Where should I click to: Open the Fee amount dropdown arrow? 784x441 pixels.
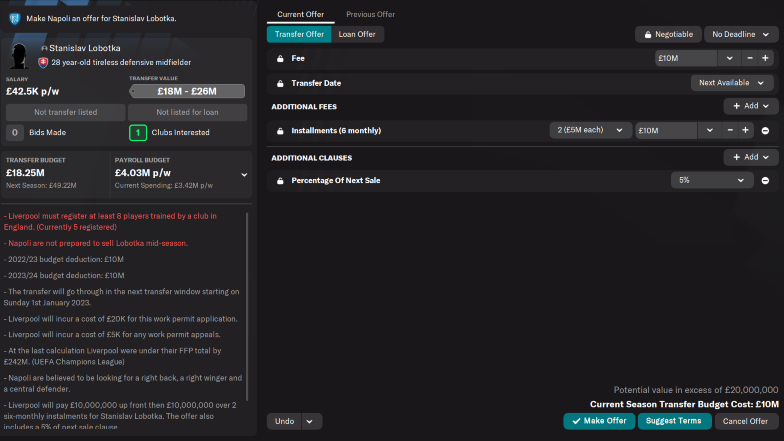point(730,58)
